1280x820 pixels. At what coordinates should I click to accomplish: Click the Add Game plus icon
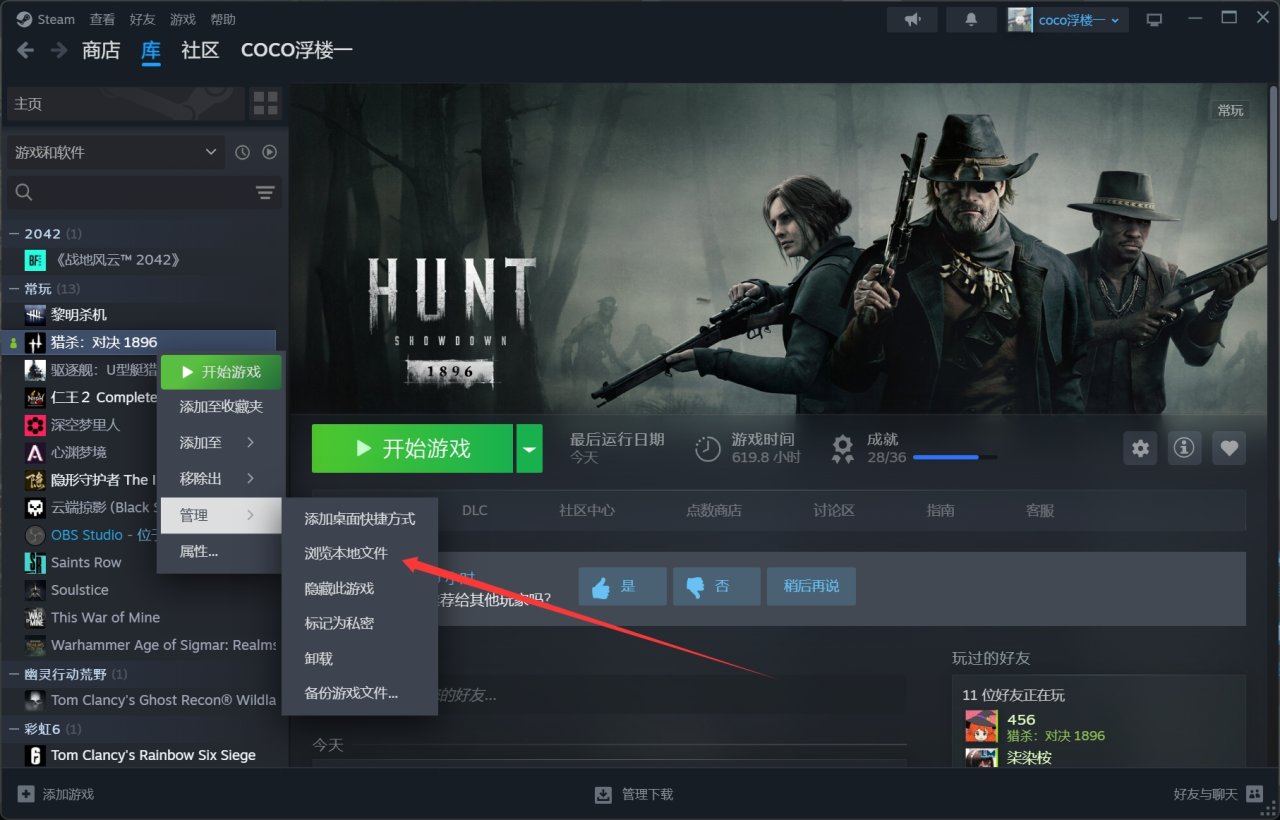25,794
